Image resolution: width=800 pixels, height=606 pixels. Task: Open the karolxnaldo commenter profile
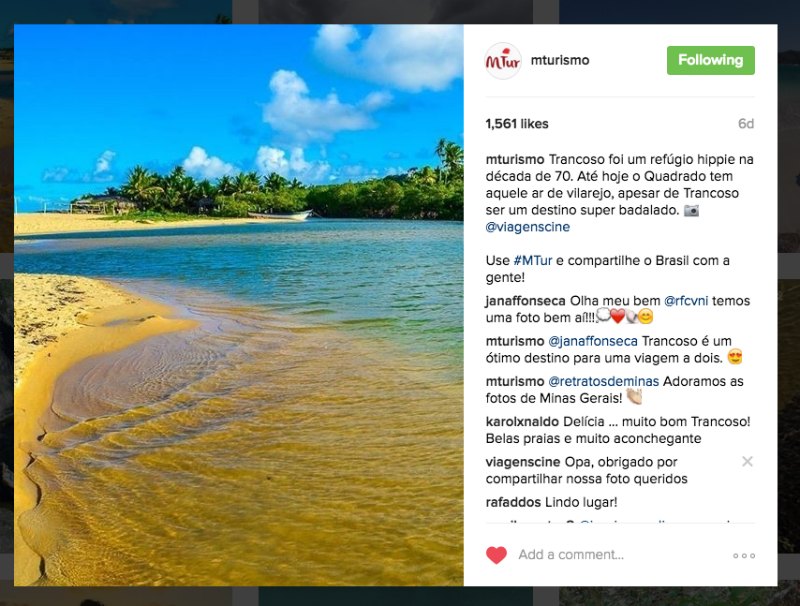(523, 421)
